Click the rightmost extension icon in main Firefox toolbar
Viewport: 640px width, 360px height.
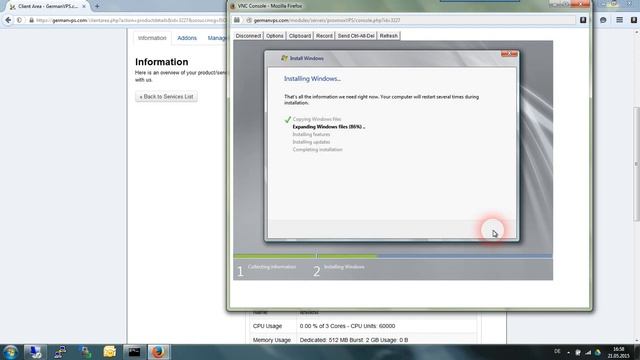pyautogui.click(x=633, y=20)
